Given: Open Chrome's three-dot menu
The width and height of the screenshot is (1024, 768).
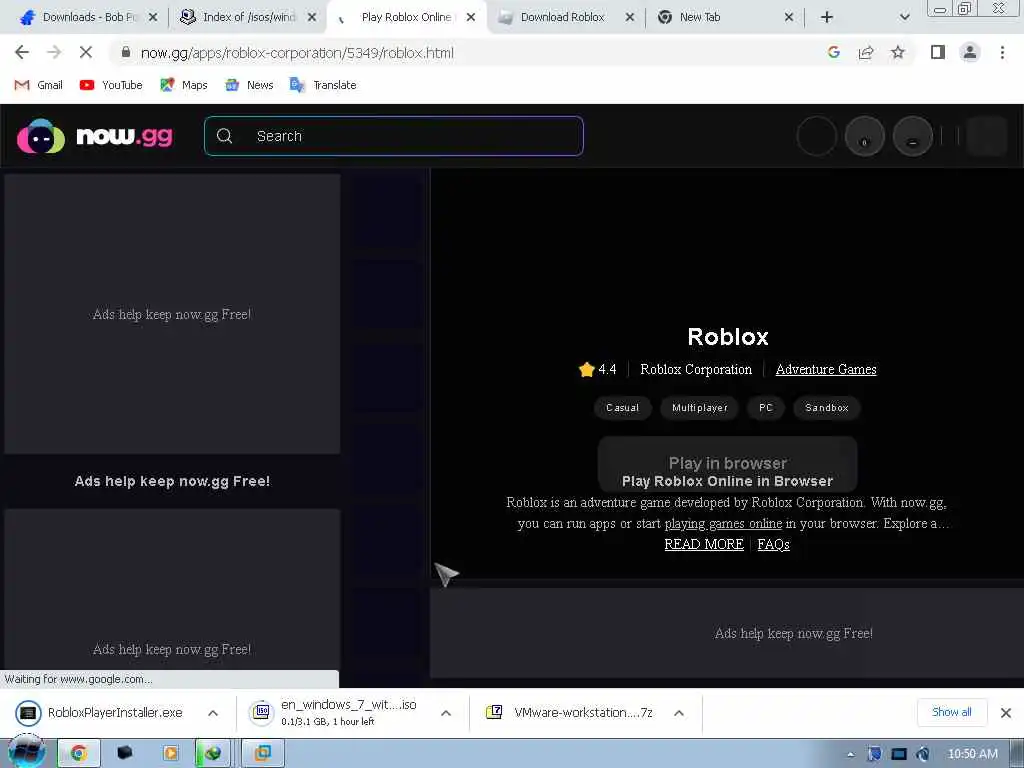Looking at the screenshot, I should point(1002,52).
